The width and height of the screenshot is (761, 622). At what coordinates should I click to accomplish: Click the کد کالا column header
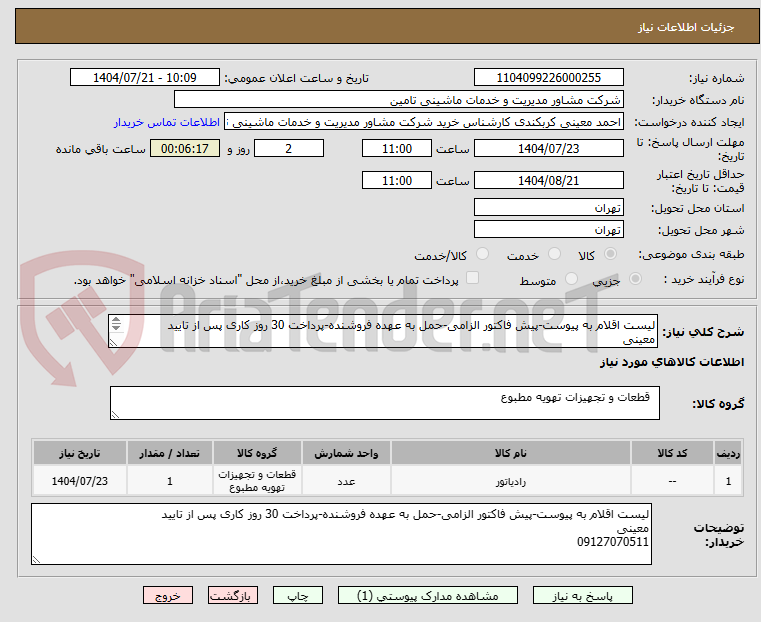tap(672, 453)
